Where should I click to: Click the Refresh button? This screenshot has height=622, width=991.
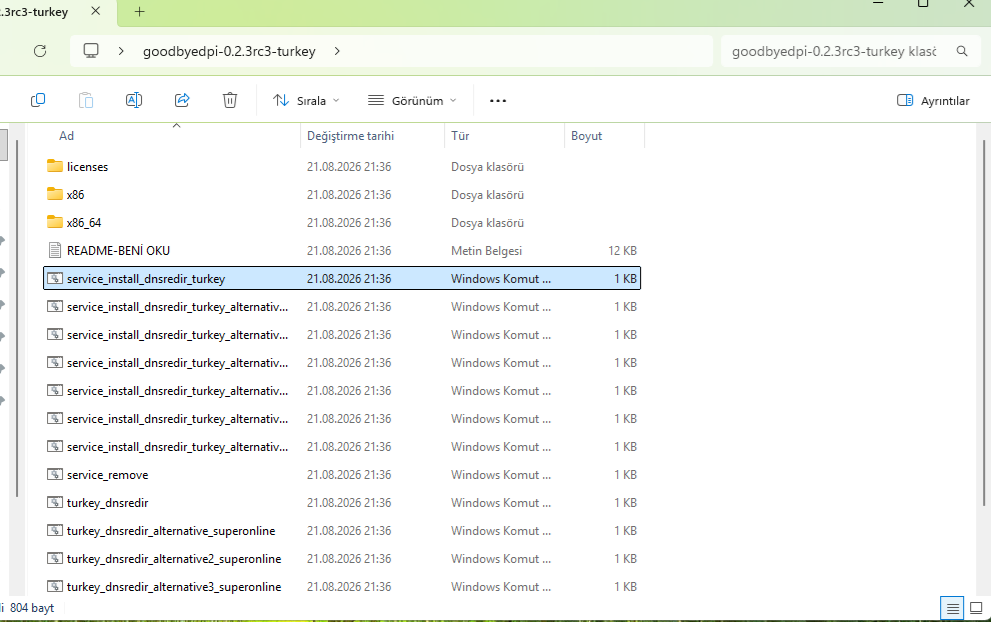click(40, 51)
